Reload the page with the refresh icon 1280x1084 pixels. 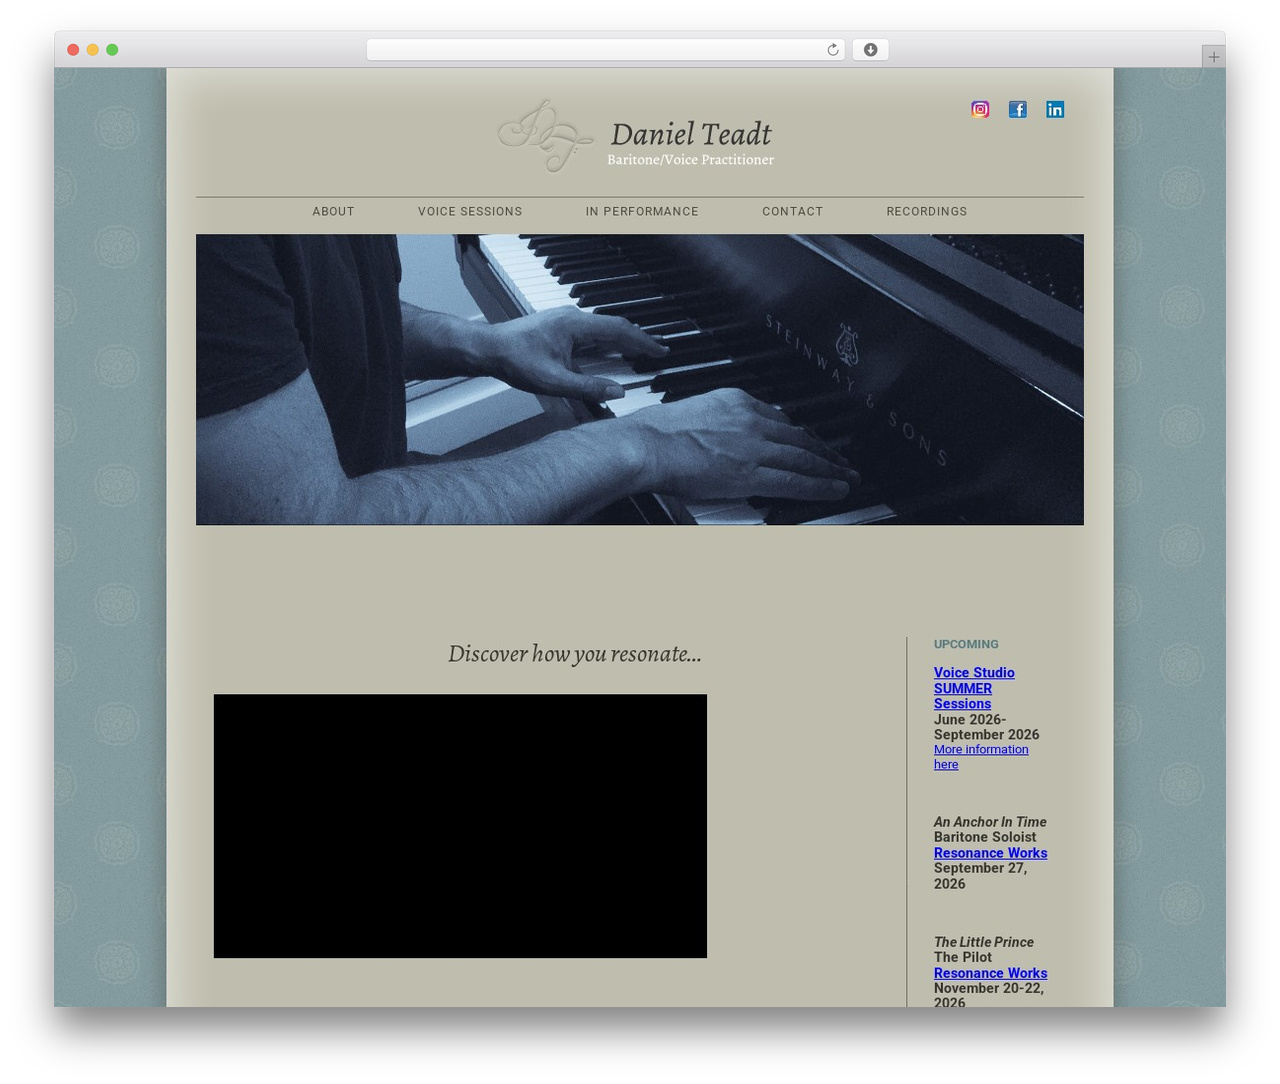[x=832, y=50]
